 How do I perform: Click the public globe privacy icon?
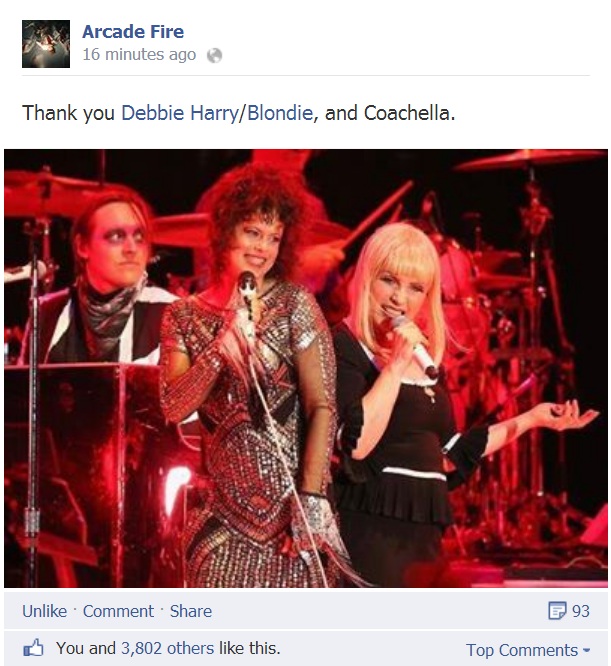tap(214, 55)
